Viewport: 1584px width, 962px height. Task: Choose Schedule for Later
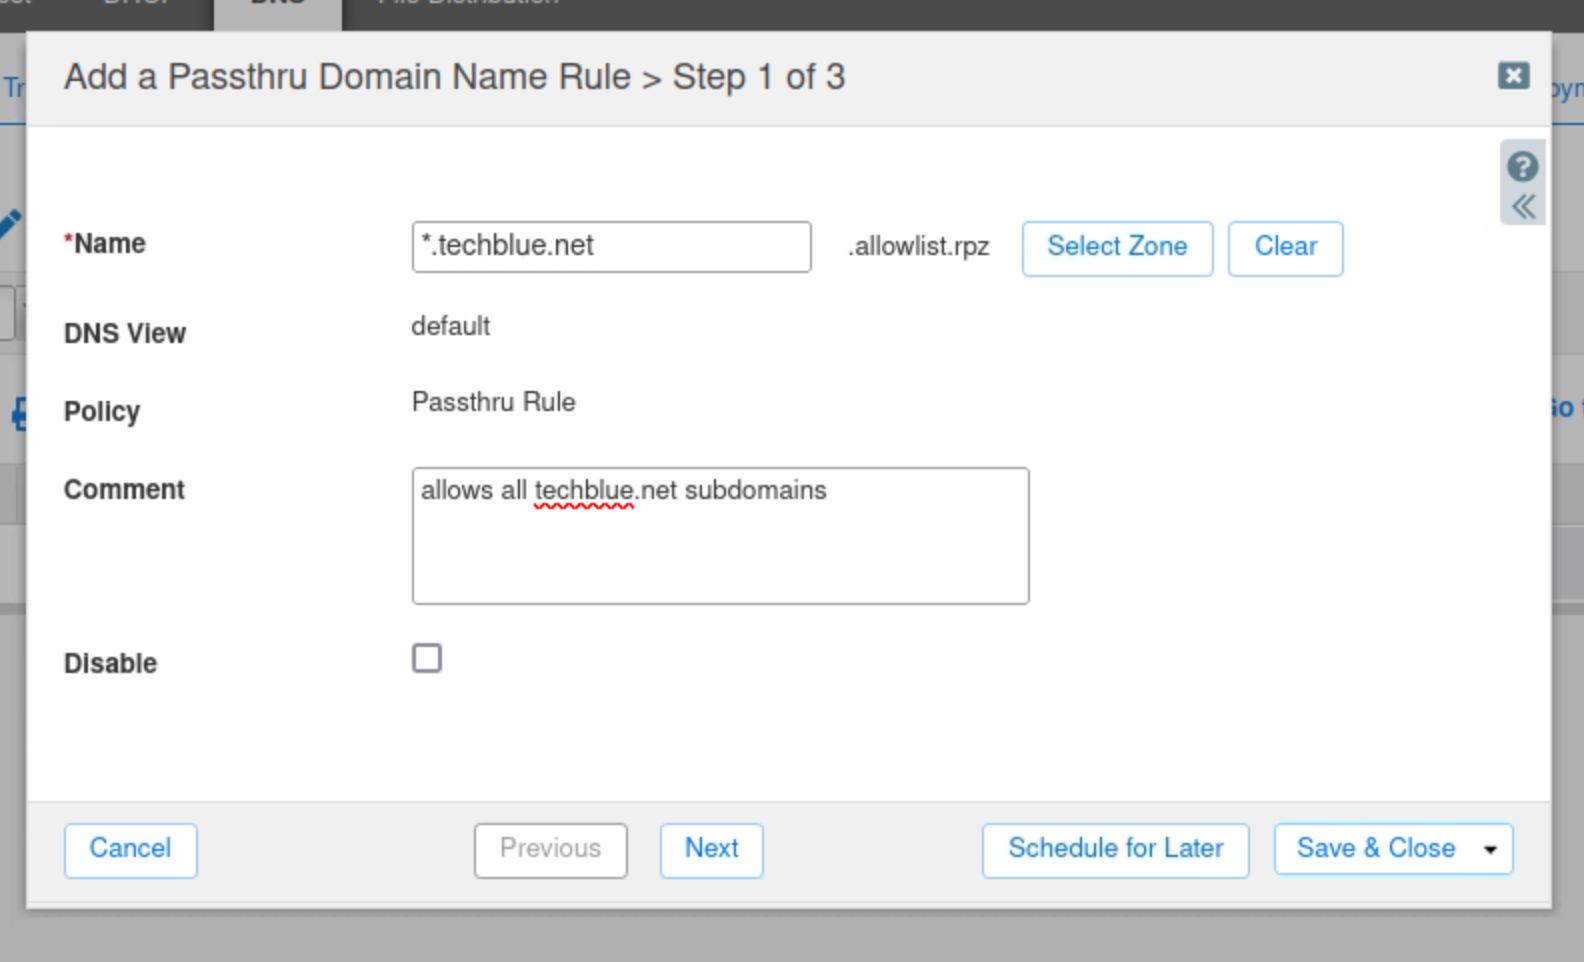(1115, 850)
